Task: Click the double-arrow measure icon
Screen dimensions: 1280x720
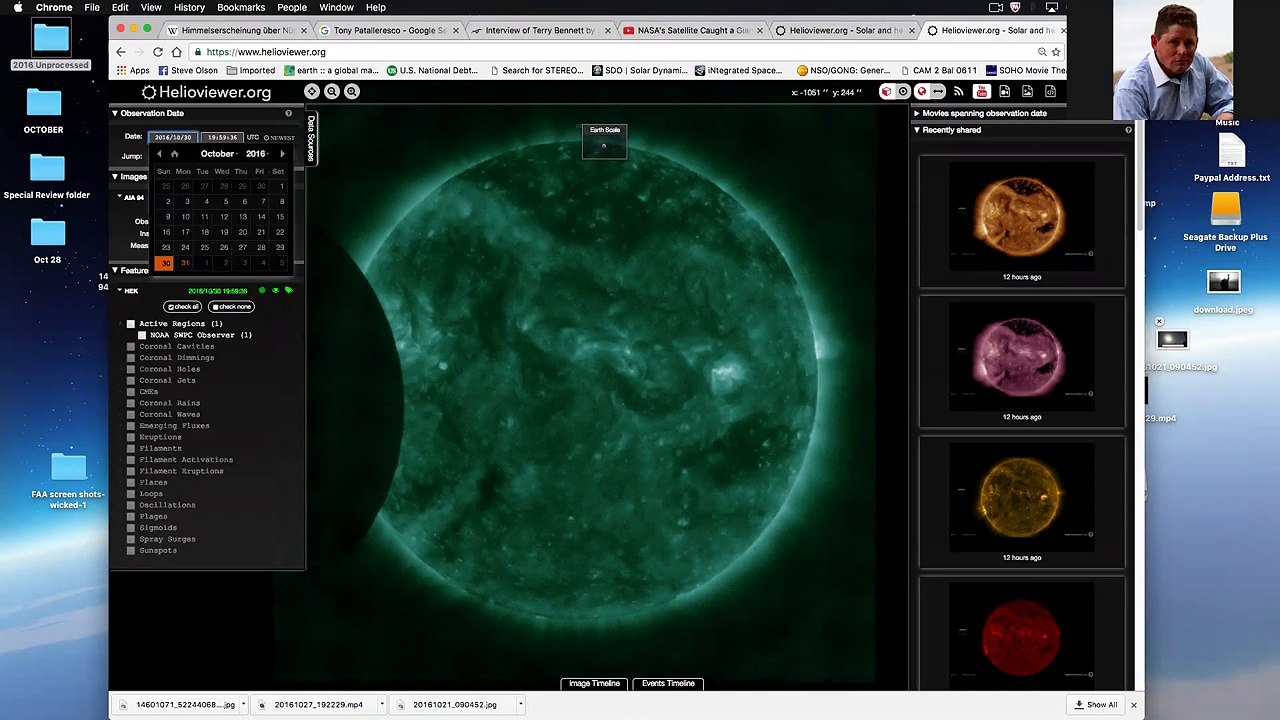Action: [x=938, y=91]
